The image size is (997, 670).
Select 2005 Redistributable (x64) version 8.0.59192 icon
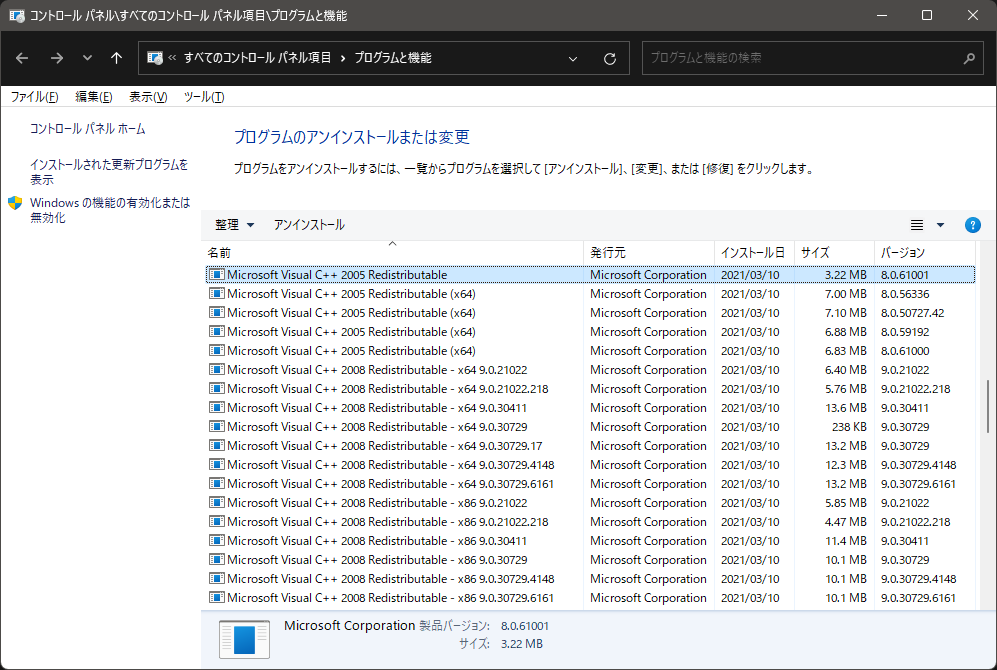tap(217, 332)
